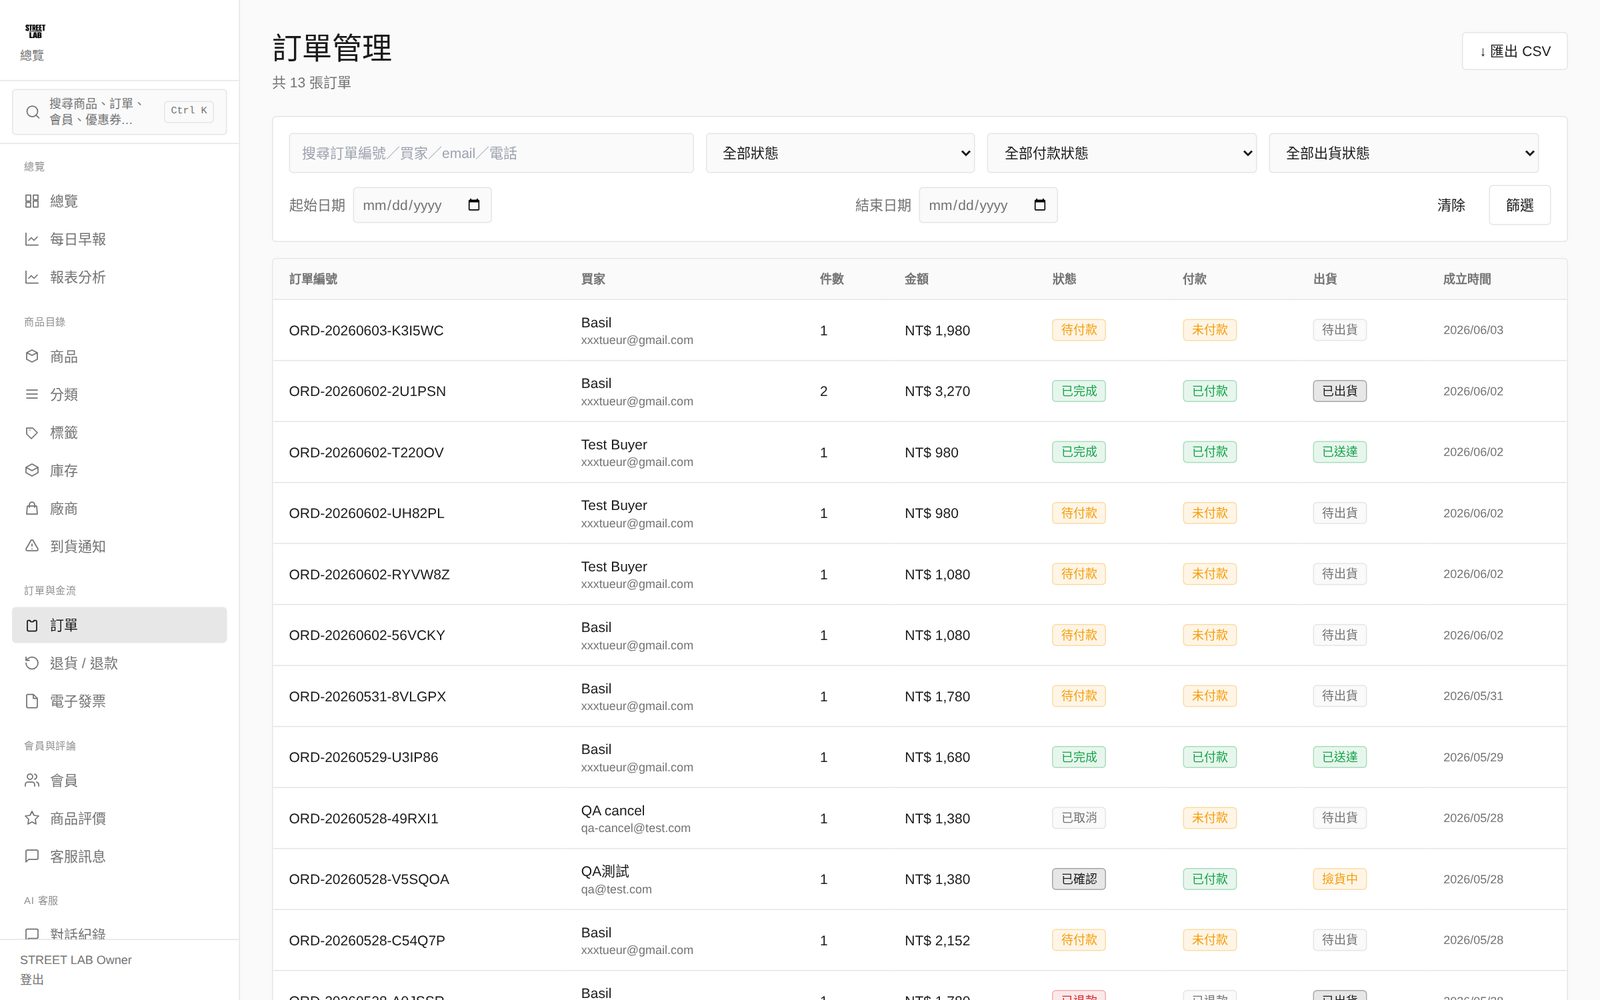Screen dimensions: 1600x1000
Task: Click the 標籤 tag icon
Action: (32, 432)
